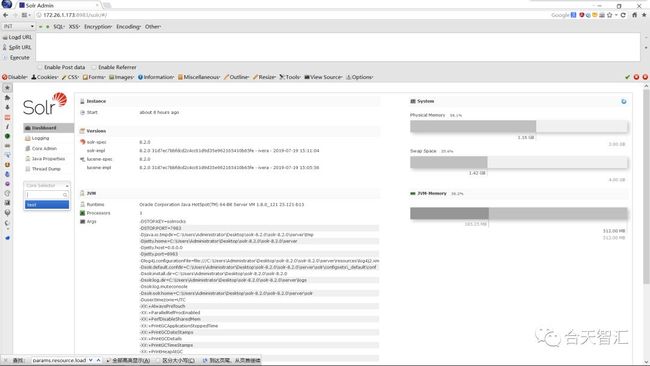This screenshot has height=366, width=650.
Task: Open Java Properties in Solr sidebar
Action: (49, 159)
